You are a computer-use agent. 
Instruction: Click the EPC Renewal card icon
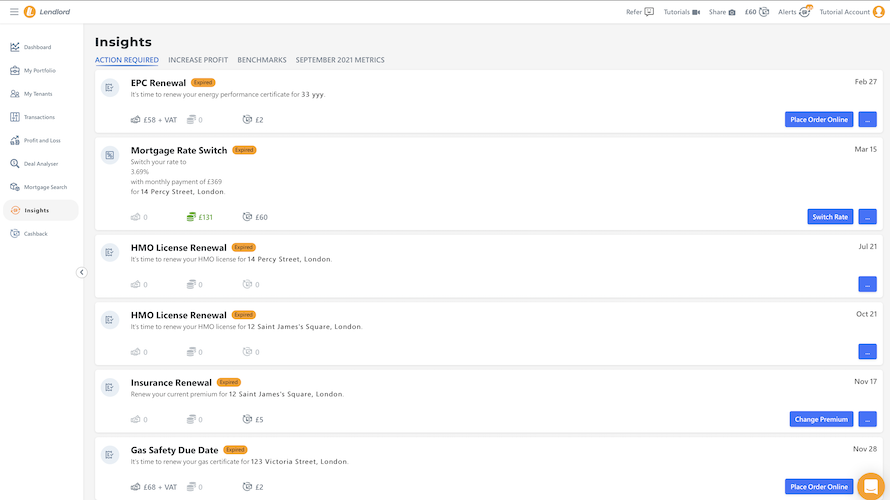(x=110, y=87)
